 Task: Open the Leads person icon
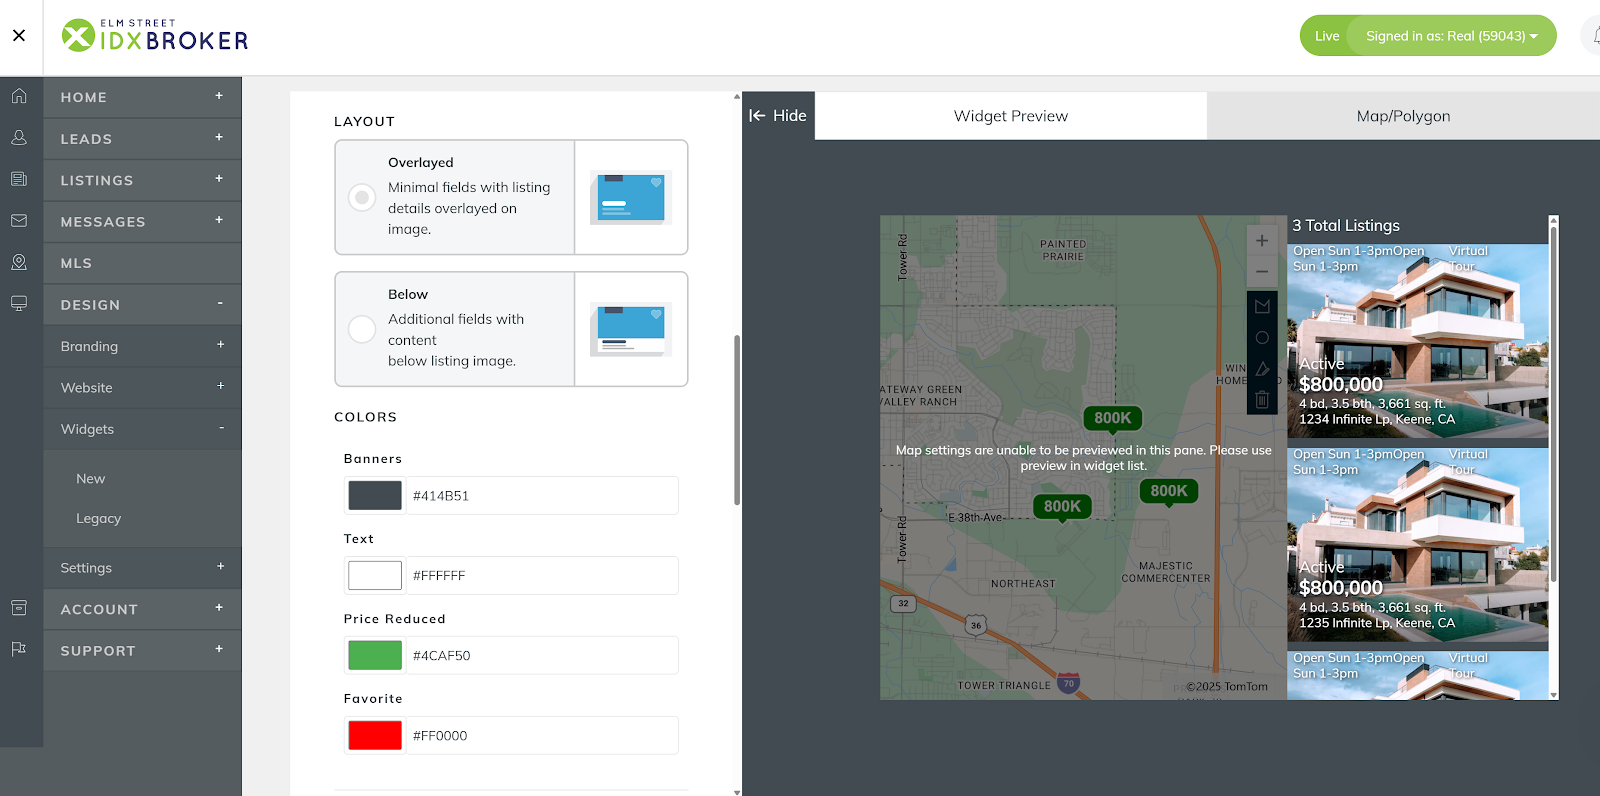pos(19,138)
